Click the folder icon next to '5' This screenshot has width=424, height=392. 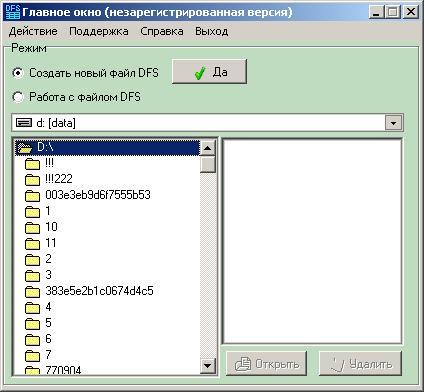pos(32,323)
